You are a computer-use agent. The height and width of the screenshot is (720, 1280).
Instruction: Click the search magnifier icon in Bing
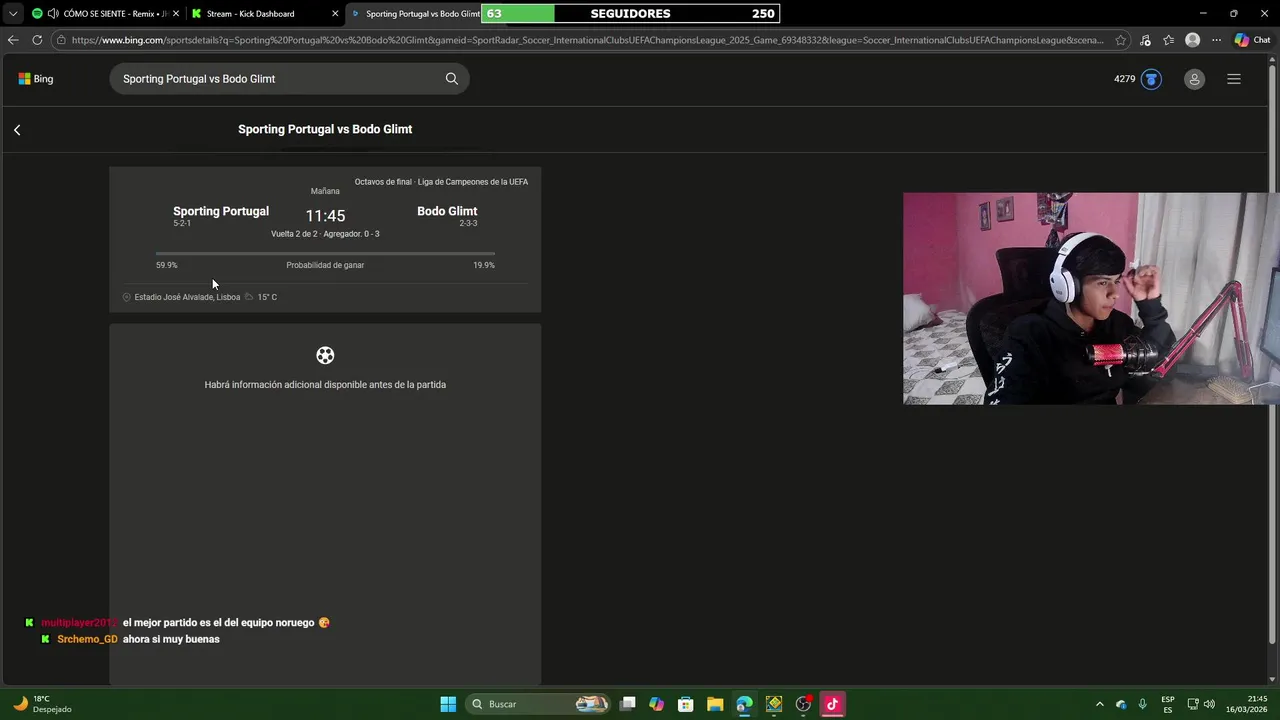pyautogui.click(x=452, y=79)
